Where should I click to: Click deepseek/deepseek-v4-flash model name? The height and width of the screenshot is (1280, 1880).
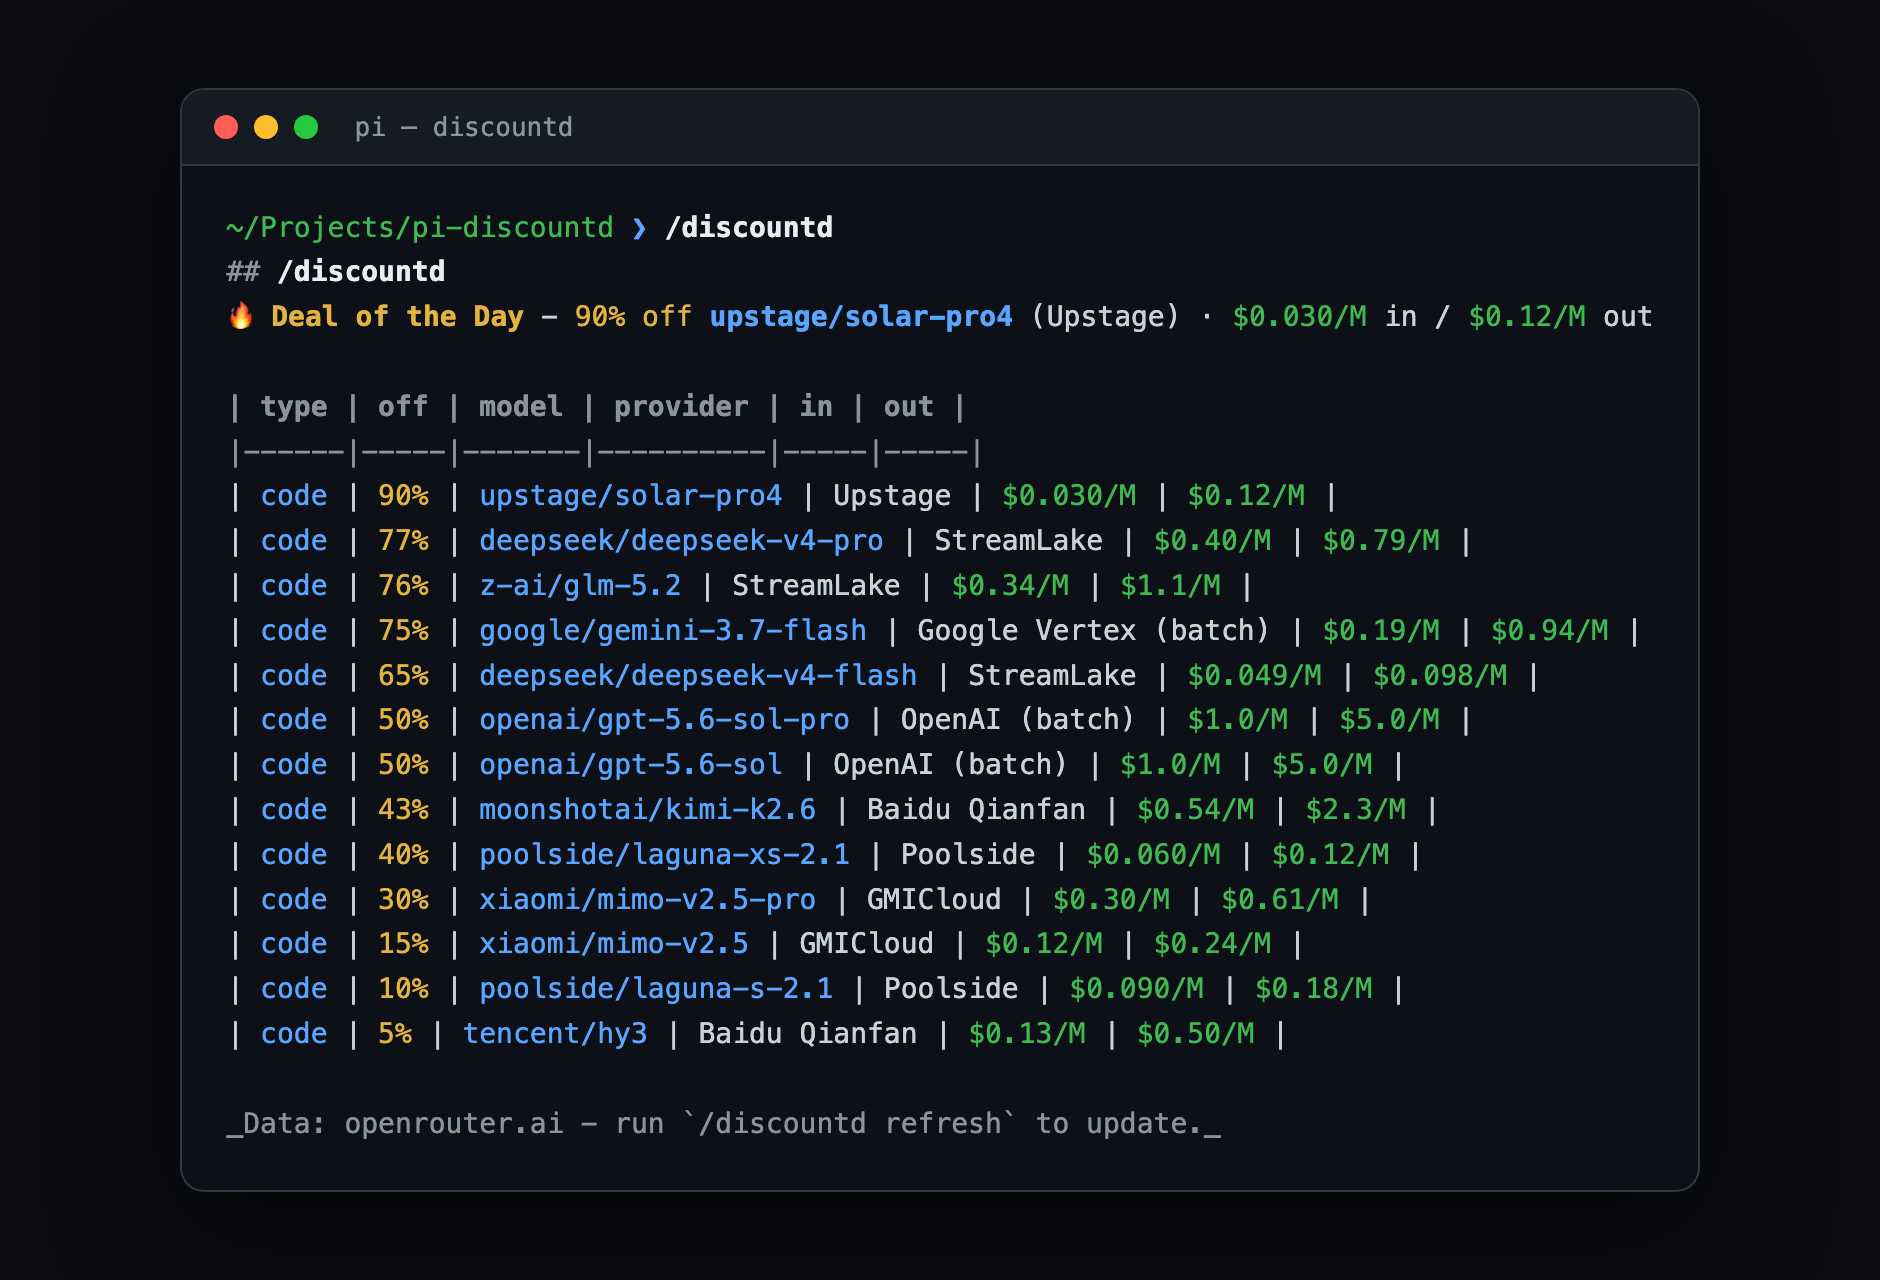click(x=698, y=676)
